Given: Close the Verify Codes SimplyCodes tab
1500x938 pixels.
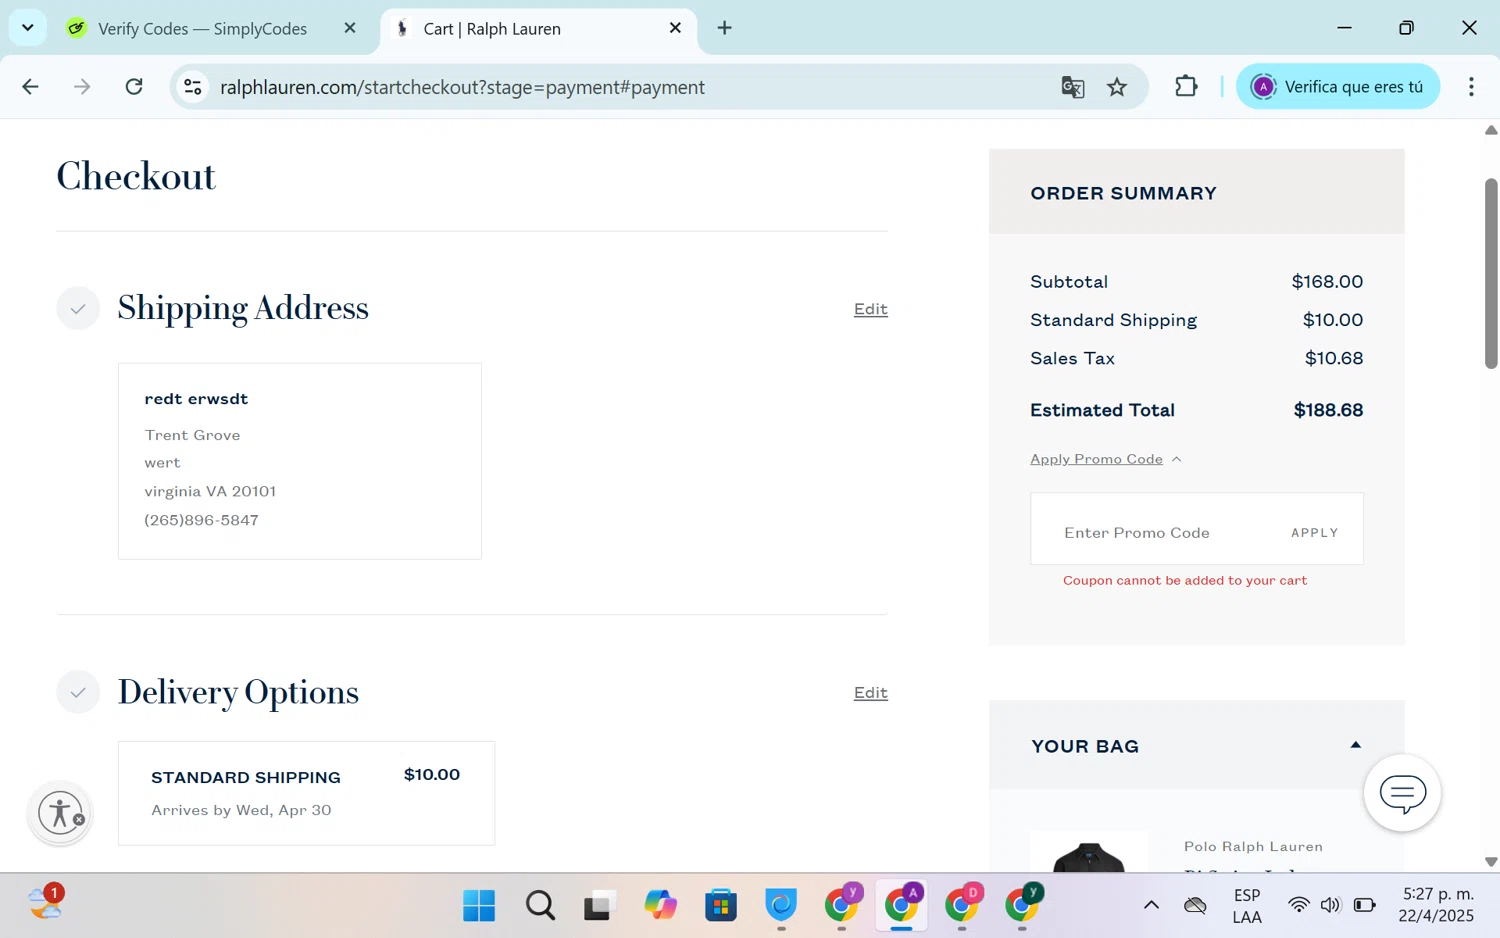Looking at the screenshot, I should tap(350, 28).
